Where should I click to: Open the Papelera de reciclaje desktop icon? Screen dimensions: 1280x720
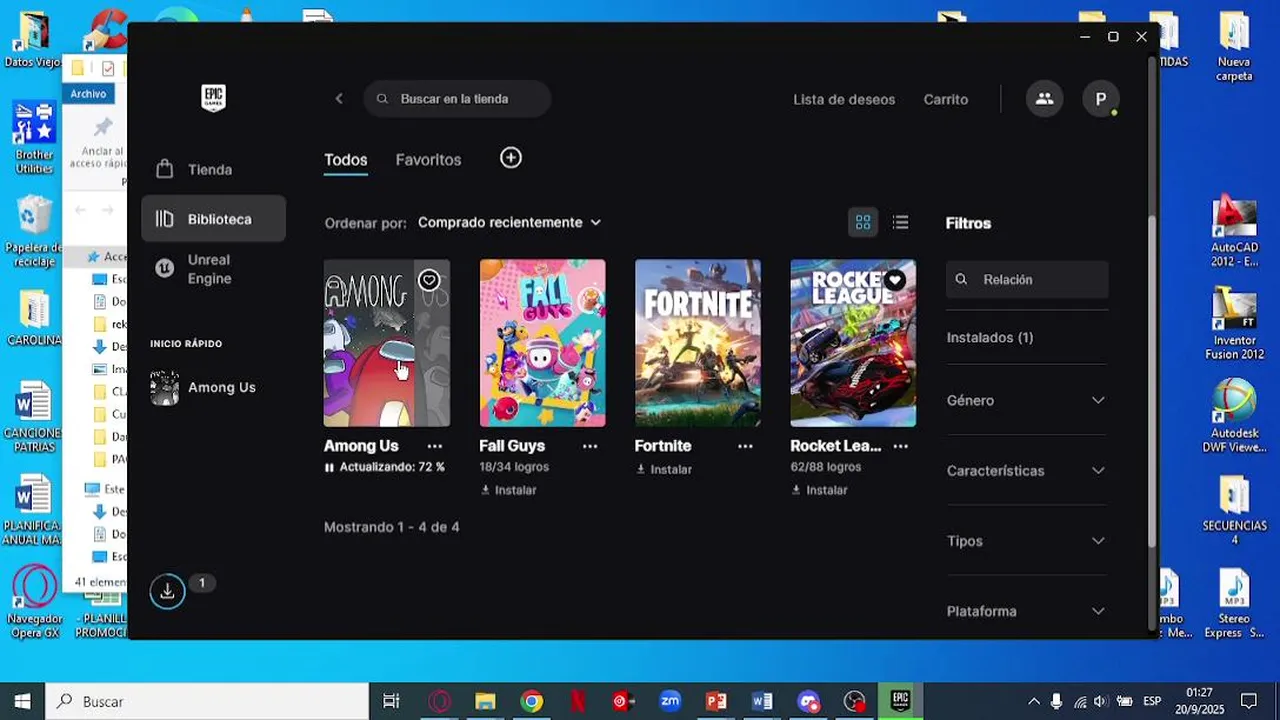point(34,232)
